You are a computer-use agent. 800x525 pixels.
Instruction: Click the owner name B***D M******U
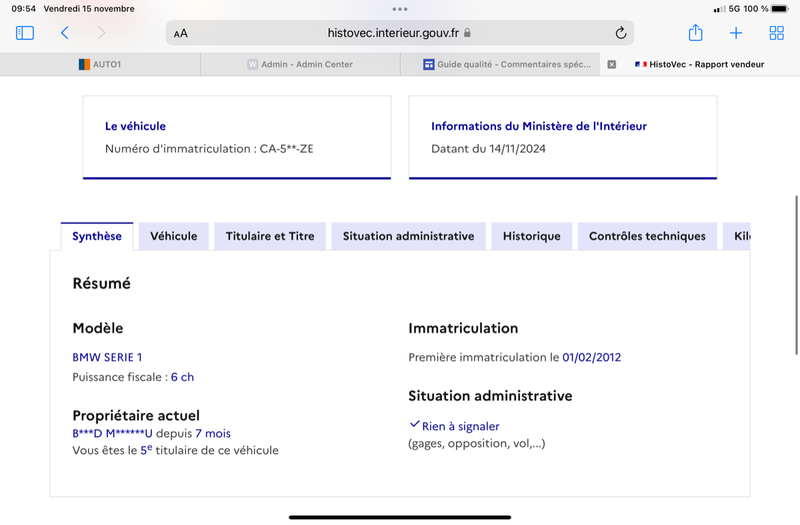[112, 433]
